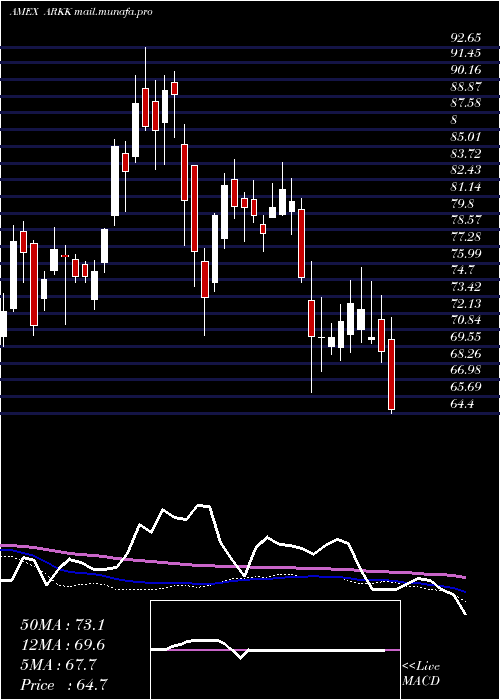This screenshot has height=700, width=500.
Task: Select the 92.65 price axis label
Action: click(466, 37)
